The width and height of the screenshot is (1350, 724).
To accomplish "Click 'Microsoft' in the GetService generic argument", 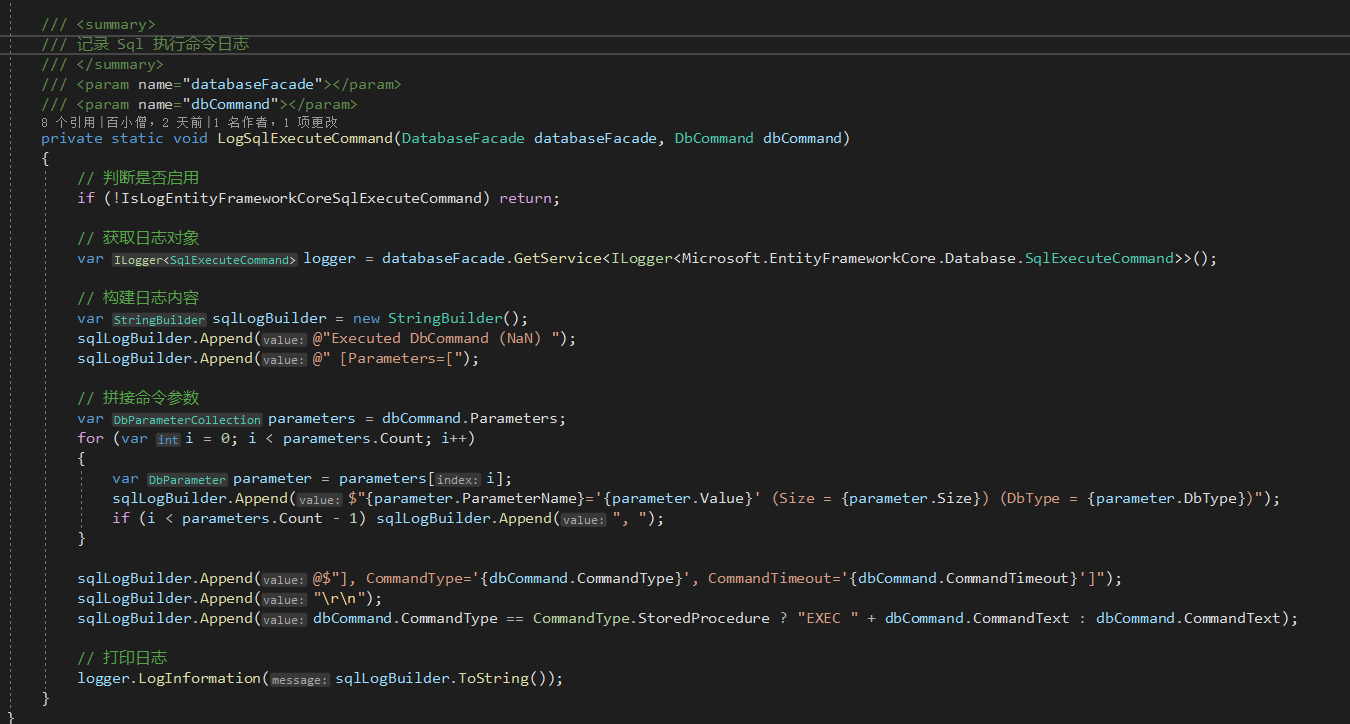I will click(721, 258).
